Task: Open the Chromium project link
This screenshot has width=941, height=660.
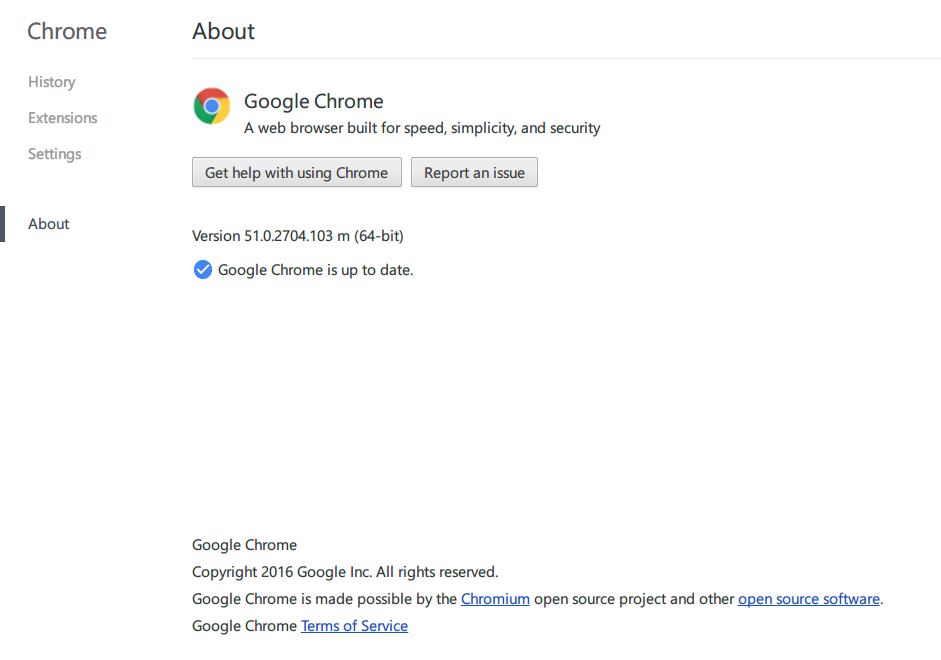Action: point(495,599)
